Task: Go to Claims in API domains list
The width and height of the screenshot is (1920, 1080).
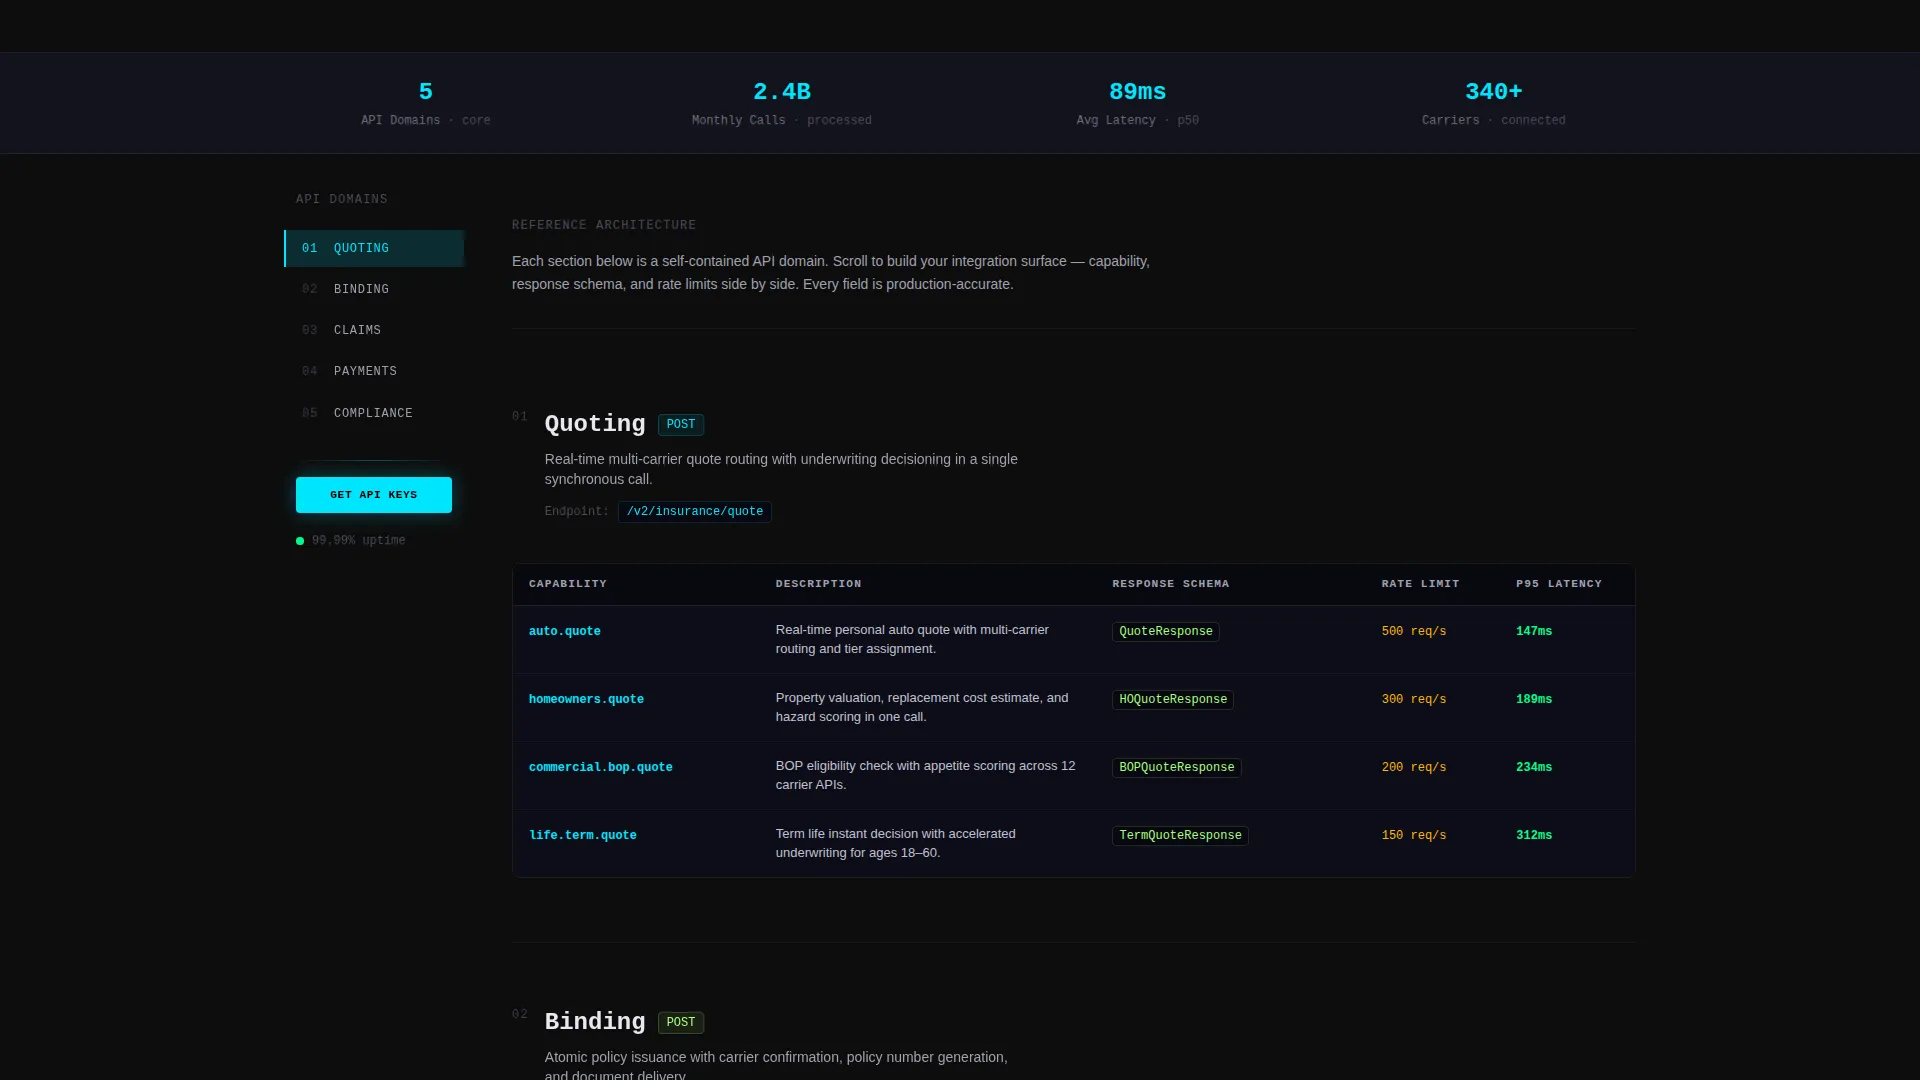Action: coord(374,330)
